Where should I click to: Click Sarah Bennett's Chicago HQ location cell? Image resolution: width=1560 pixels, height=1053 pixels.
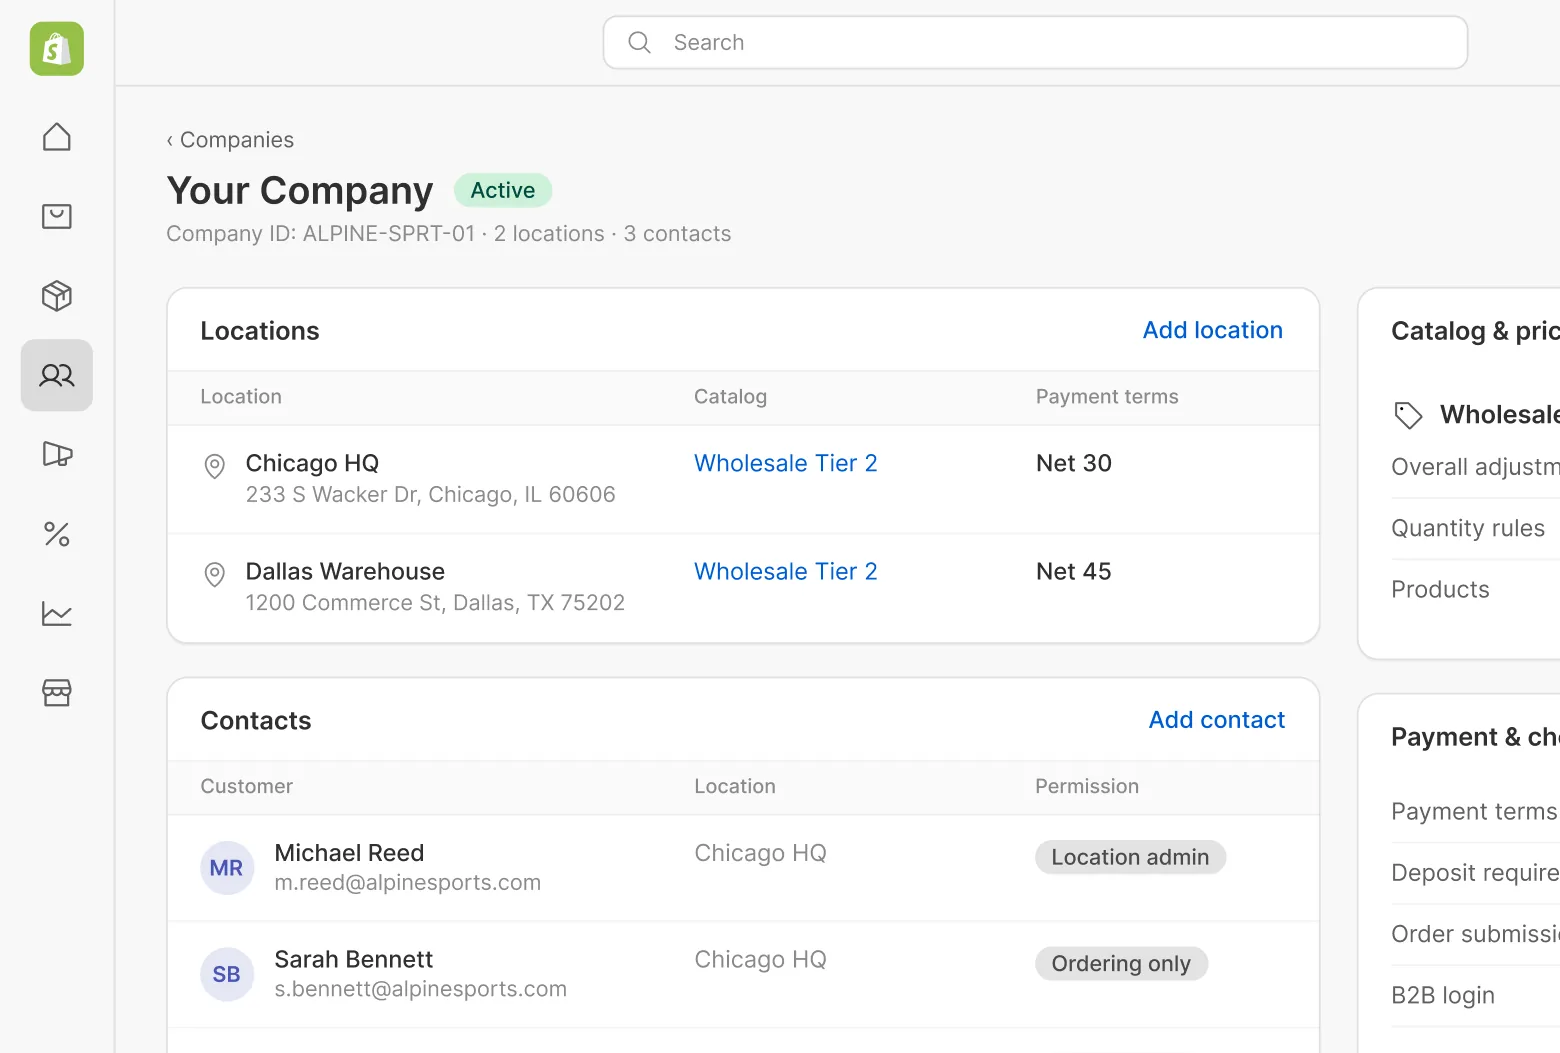(x=761, y=959)
